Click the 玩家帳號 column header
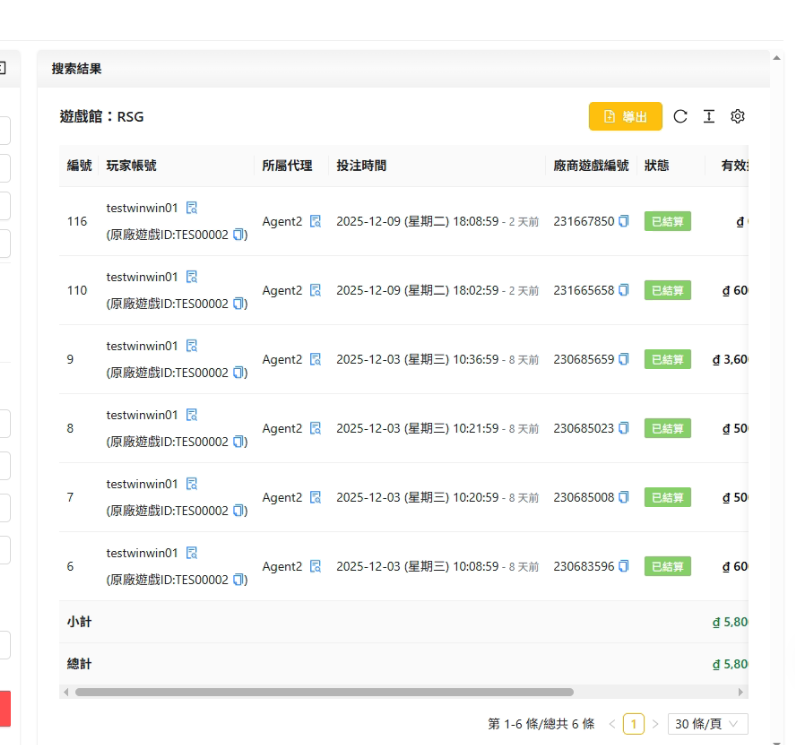 [x=131, y=166]
